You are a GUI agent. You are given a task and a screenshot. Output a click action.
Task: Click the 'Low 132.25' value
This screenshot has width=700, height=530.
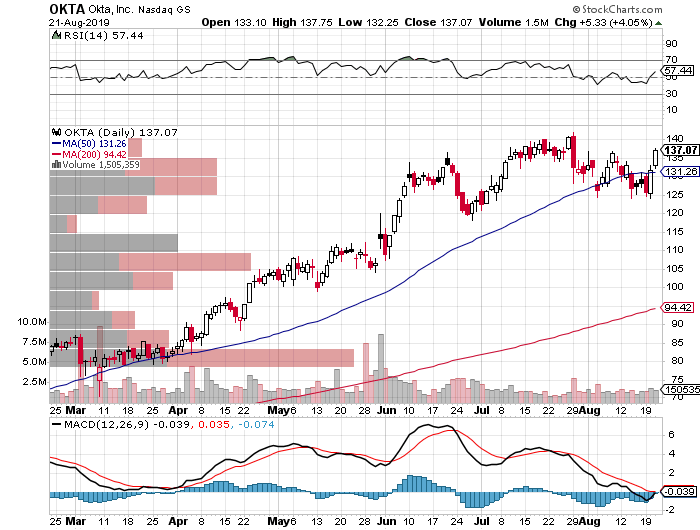click(368, 22)
